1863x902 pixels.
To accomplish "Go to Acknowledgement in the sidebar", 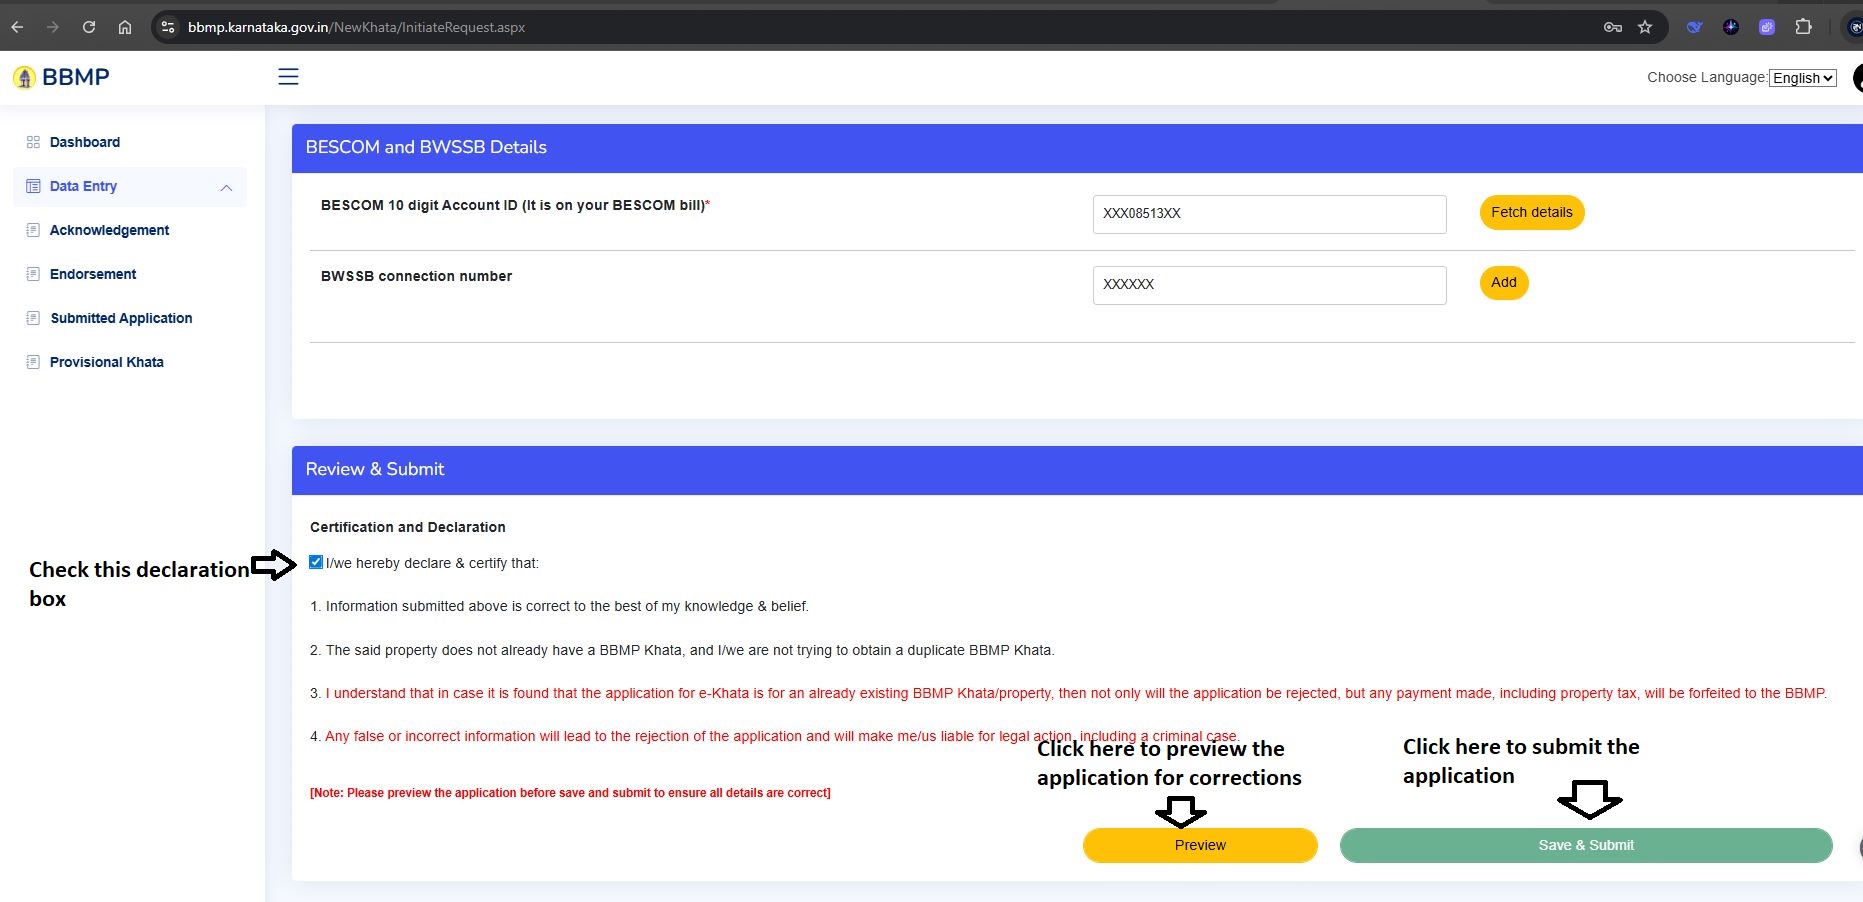I will tap(109, 230).
